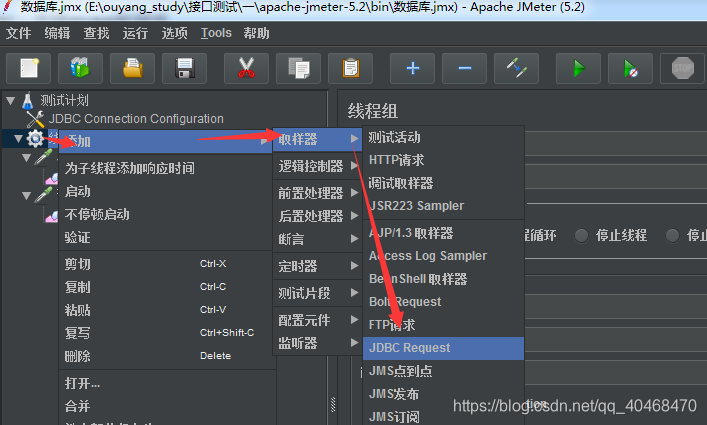Choose 不停顿启动 in context menu
This screenshot has height=425, width=707.
pyautogui.click(x=166, y=214)
